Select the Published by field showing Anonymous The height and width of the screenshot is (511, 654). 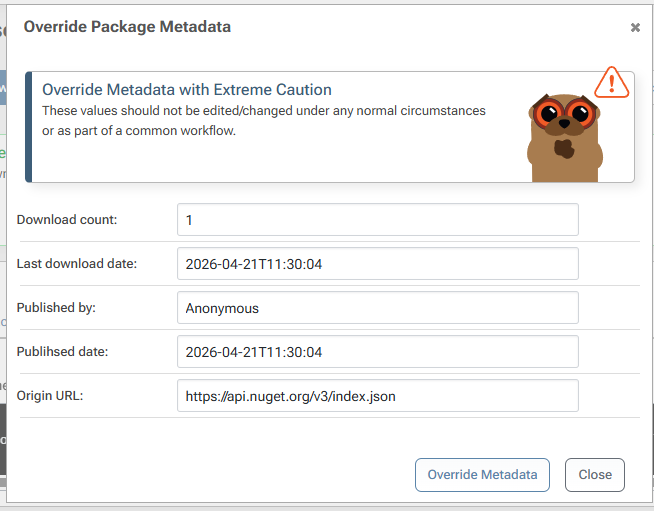click(x=377, y=308)
